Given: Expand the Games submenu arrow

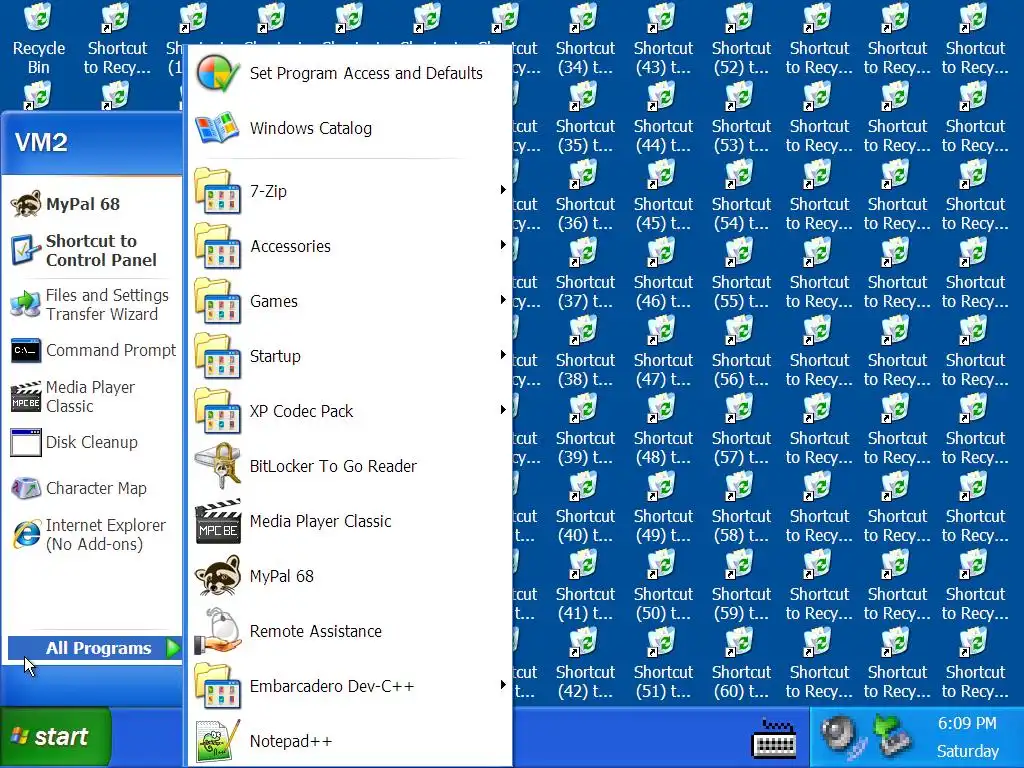Looking at the screenshot, I should 503,300.
